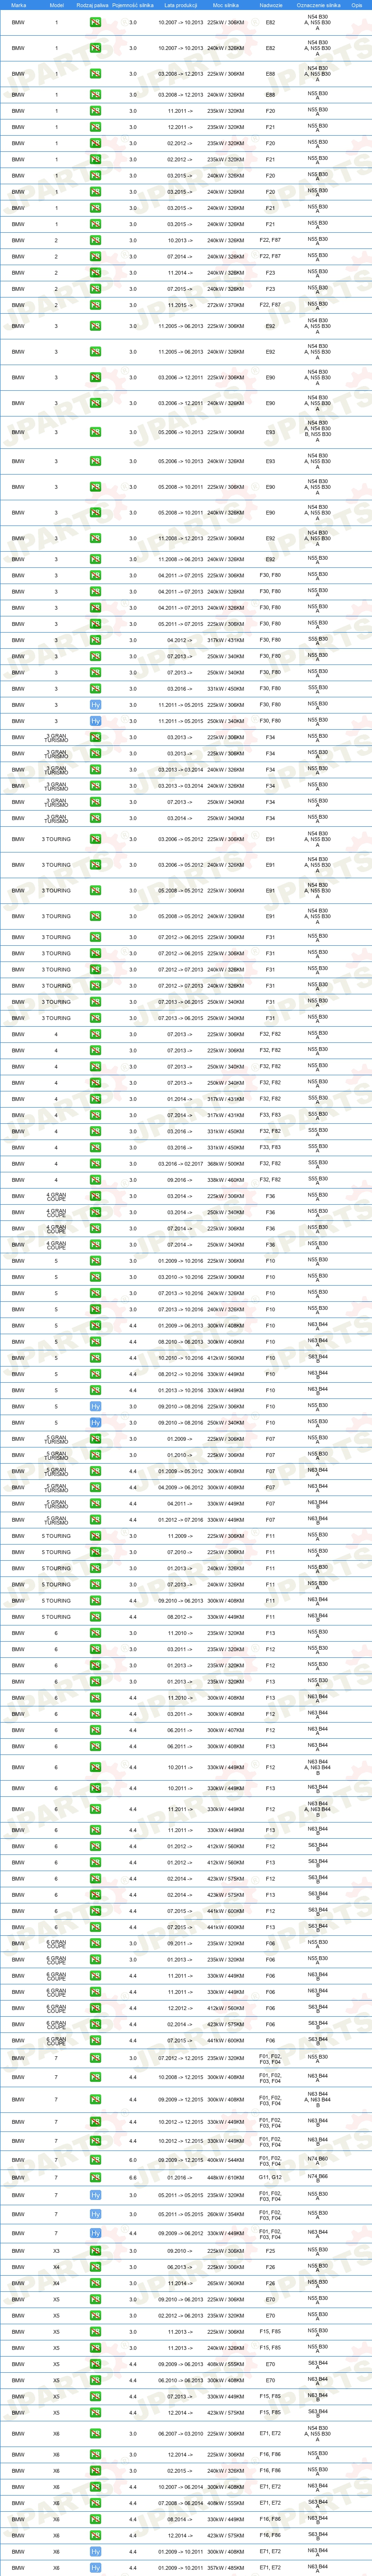
Task: Click petrol icon for BMW 4 338kW/460KM row
Action: pyautogui.click(x=95, y=1180)
